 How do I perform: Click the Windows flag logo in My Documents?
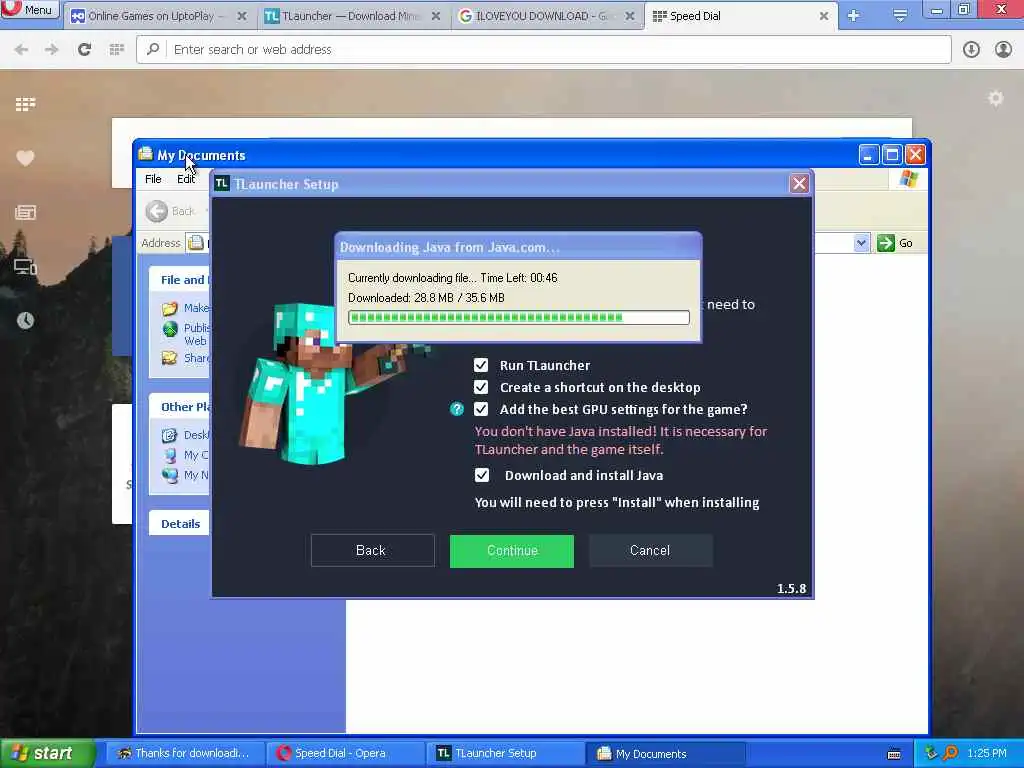pyautogui.click(x=908, y=179)
